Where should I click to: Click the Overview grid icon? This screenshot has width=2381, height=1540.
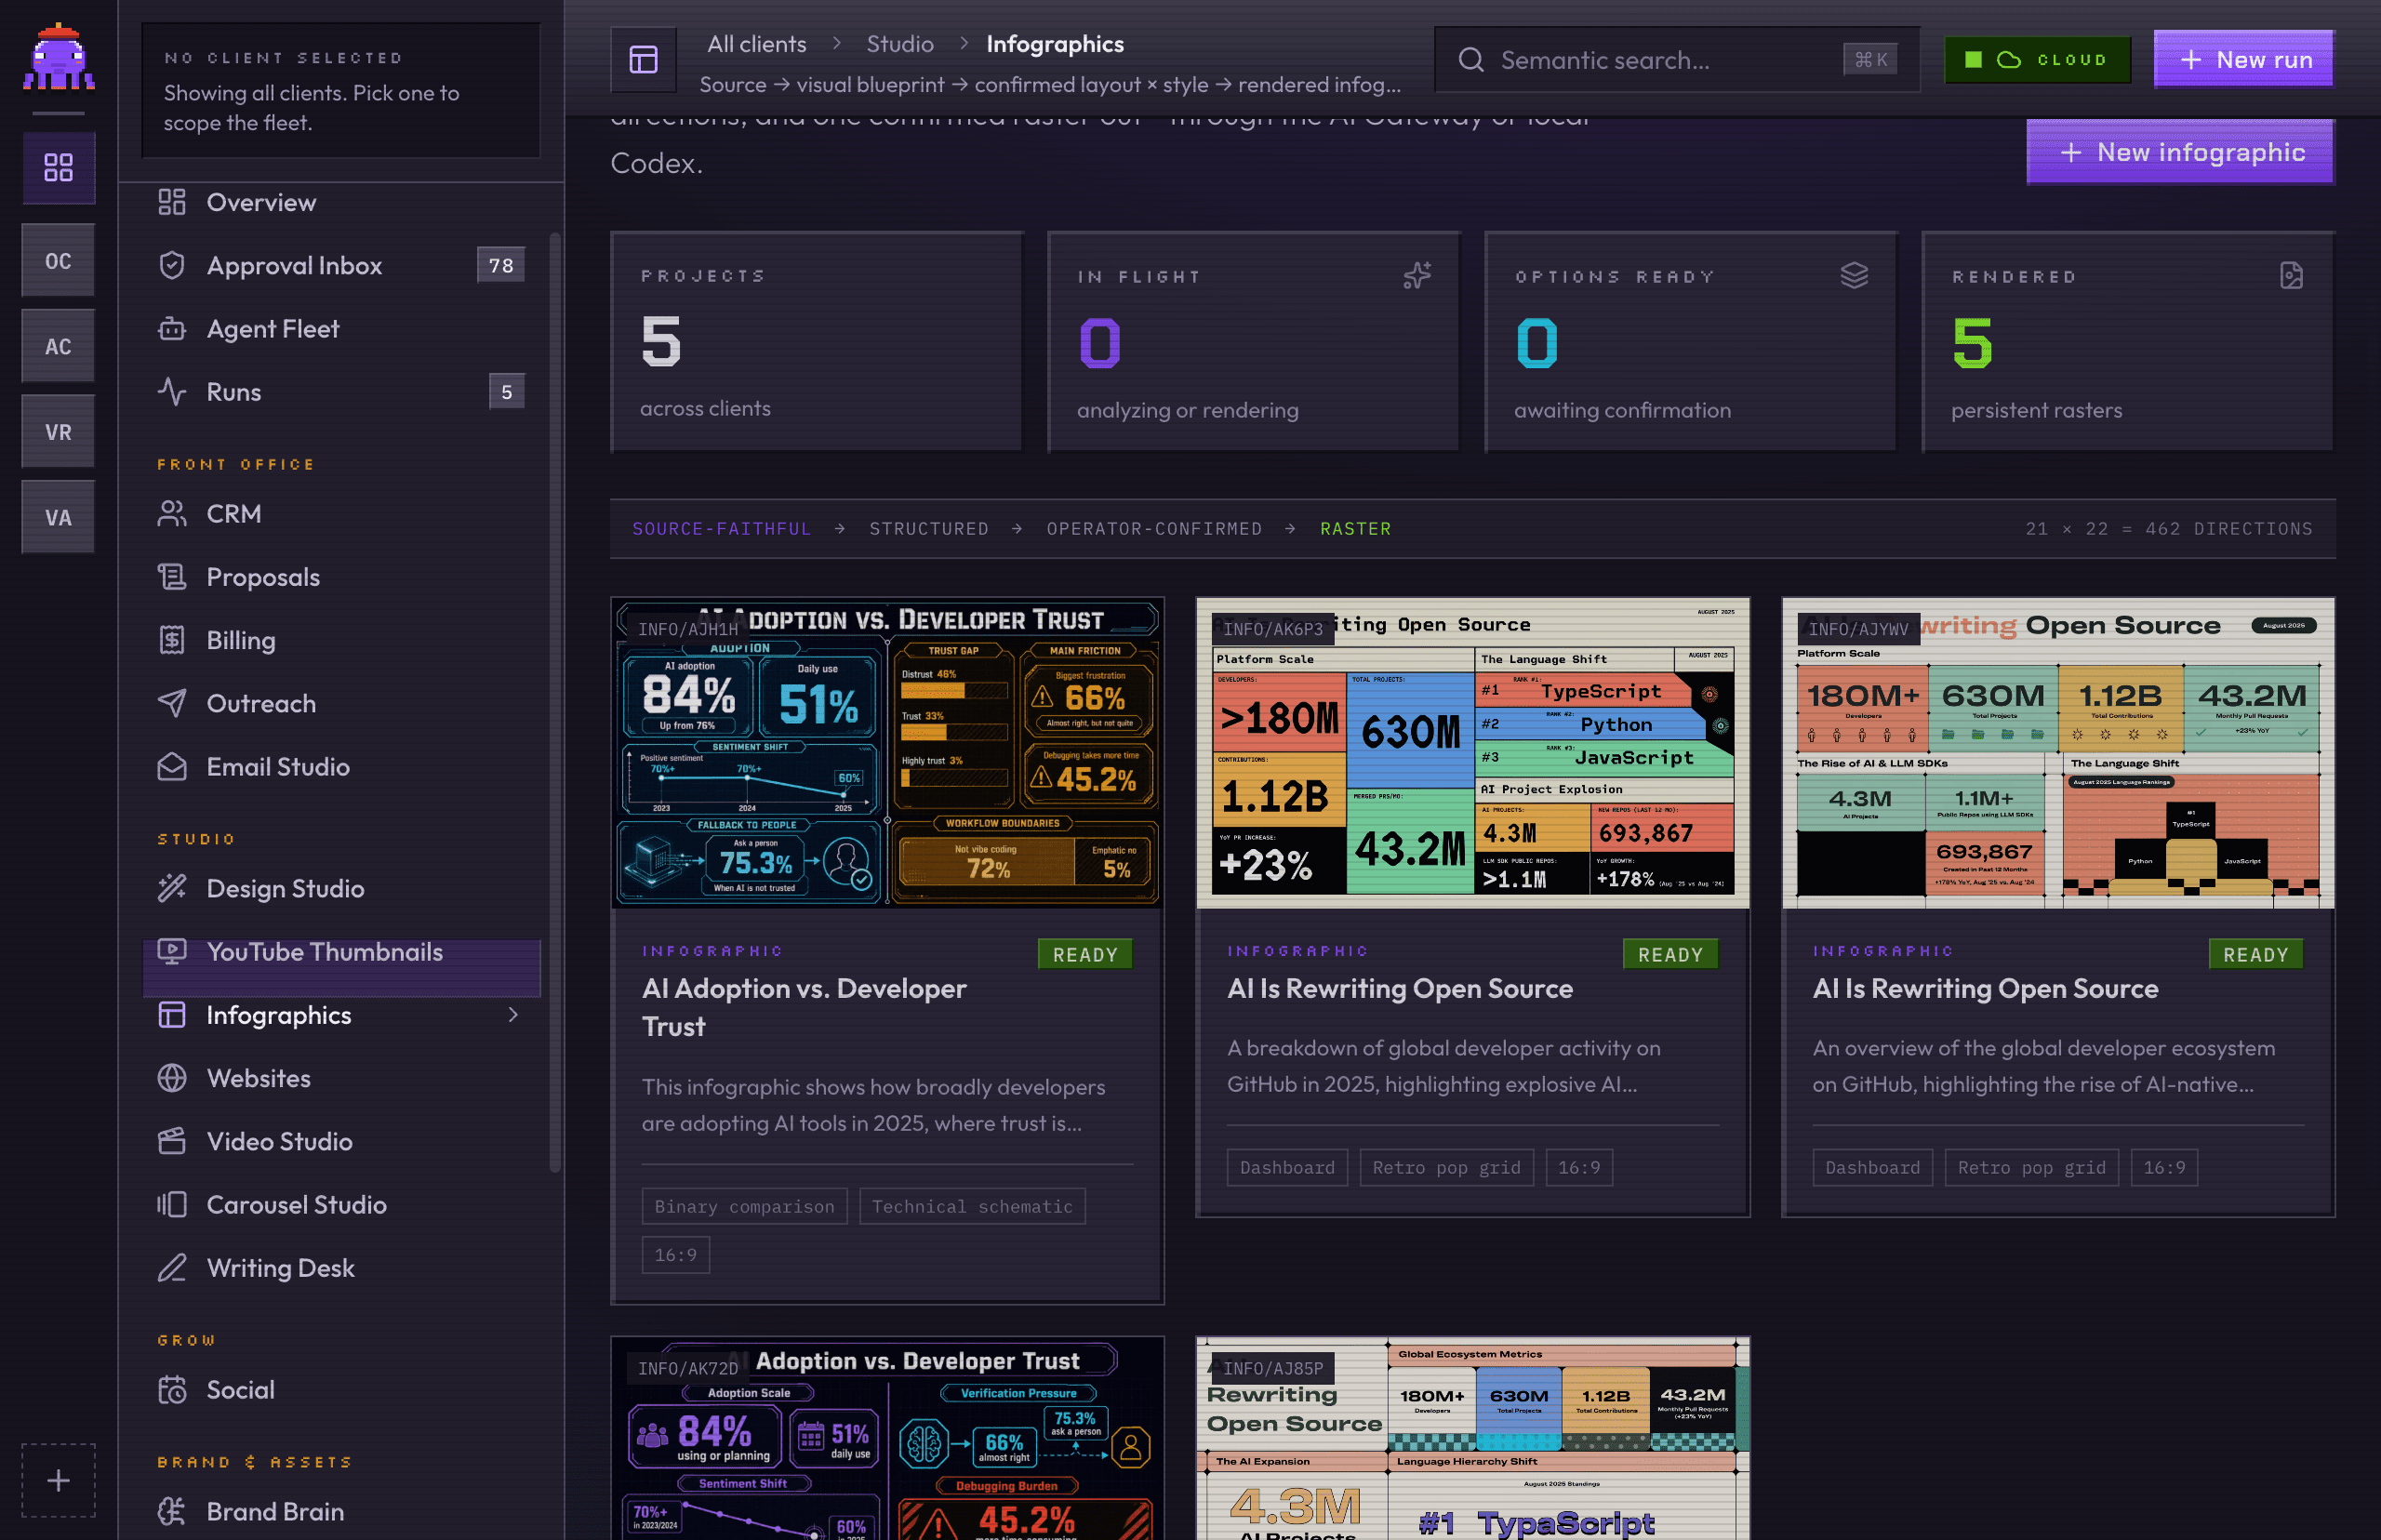click(x=172, y=202)
